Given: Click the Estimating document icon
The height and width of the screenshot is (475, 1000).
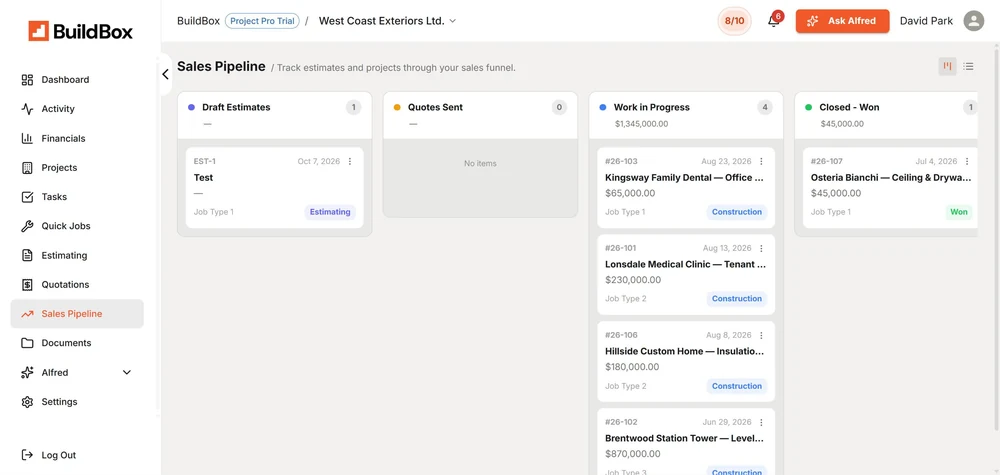Looking at the screenshot, I should coord(27,255).
